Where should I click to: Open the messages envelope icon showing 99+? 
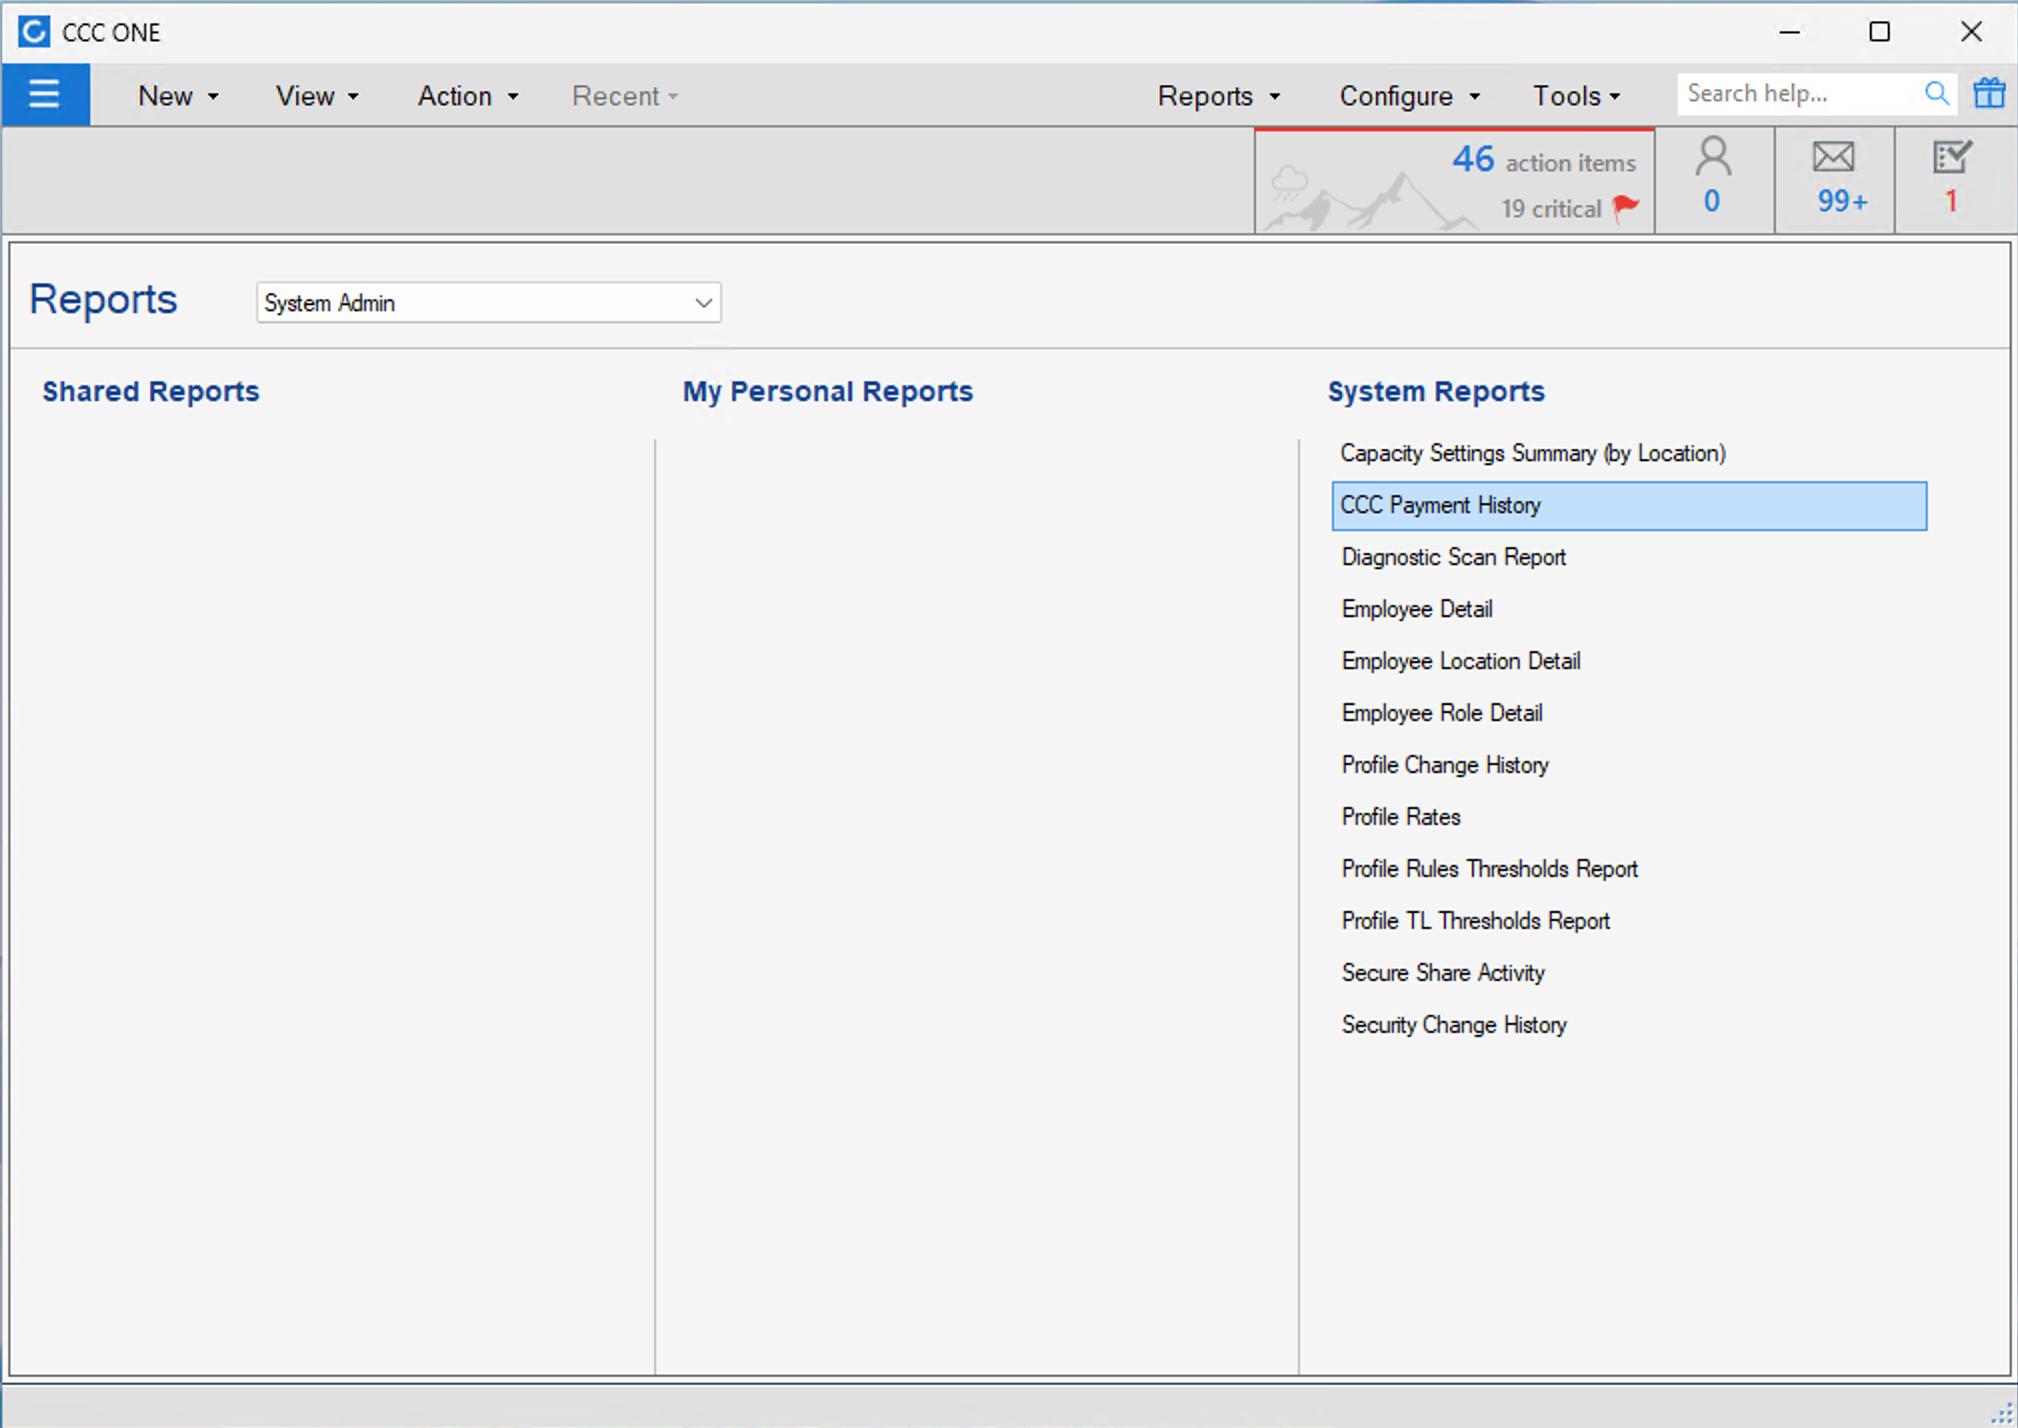click(x=1834, y=179)
